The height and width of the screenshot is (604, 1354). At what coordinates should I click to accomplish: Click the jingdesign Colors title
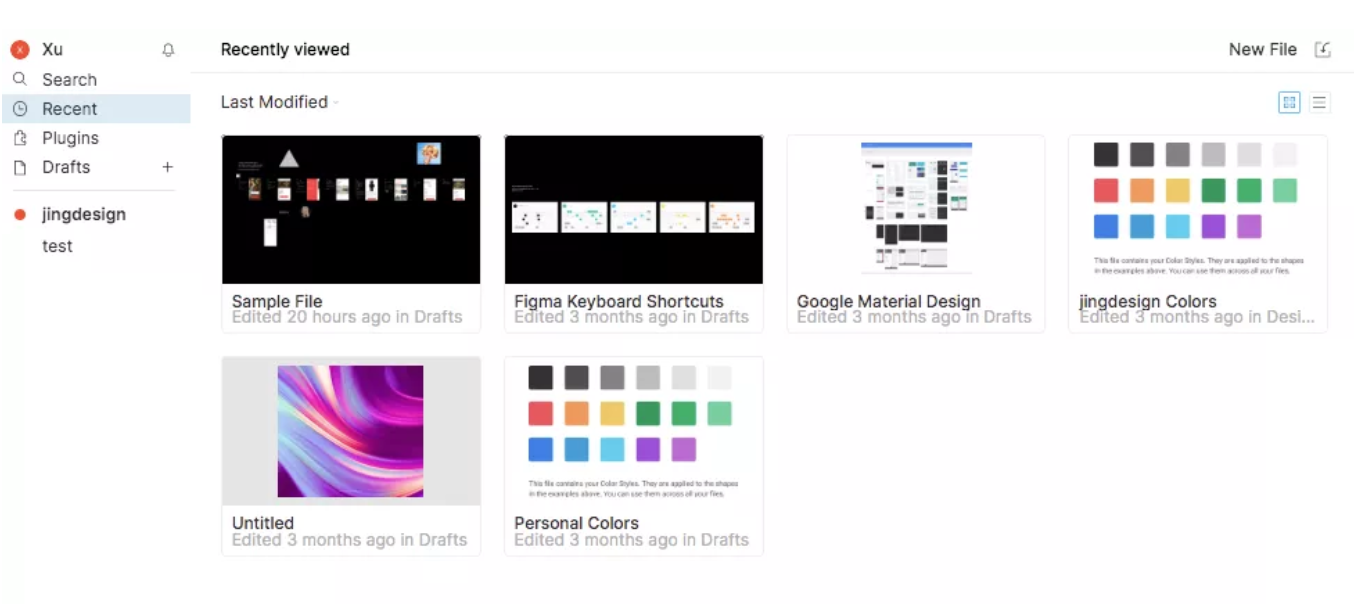[x=1148, y=301]
